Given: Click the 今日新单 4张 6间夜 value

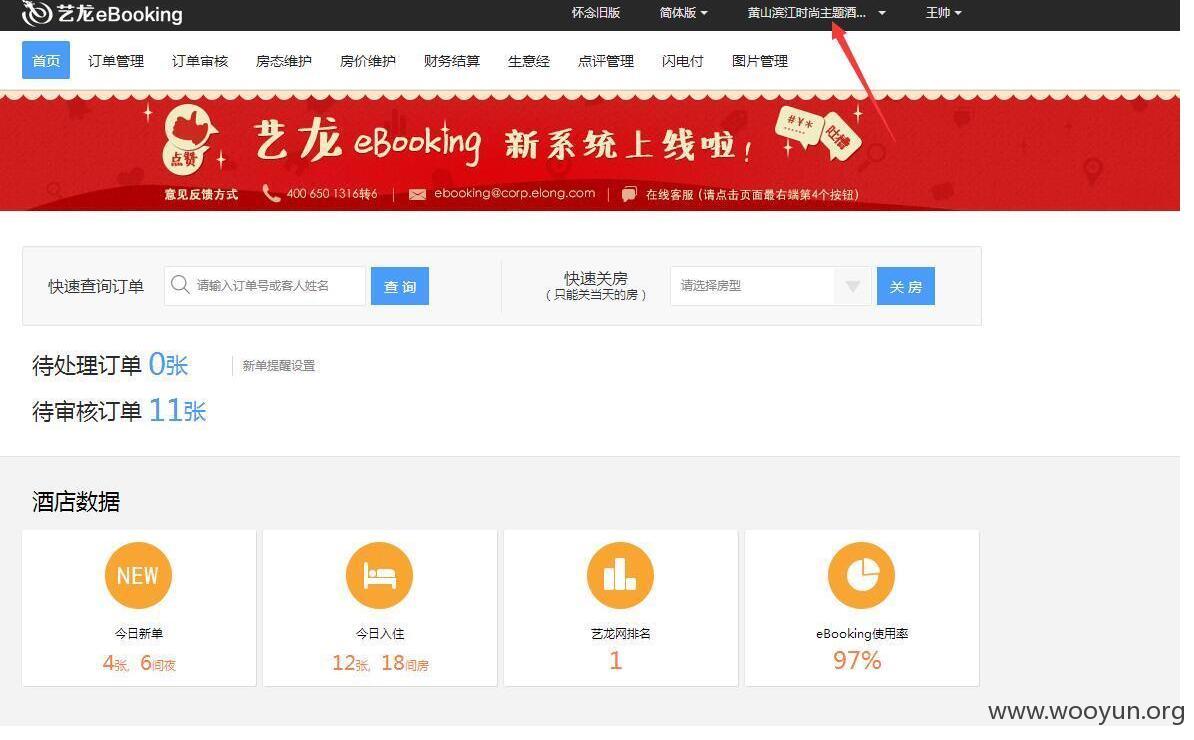Looking at the screenshot, I should [139, 663].
